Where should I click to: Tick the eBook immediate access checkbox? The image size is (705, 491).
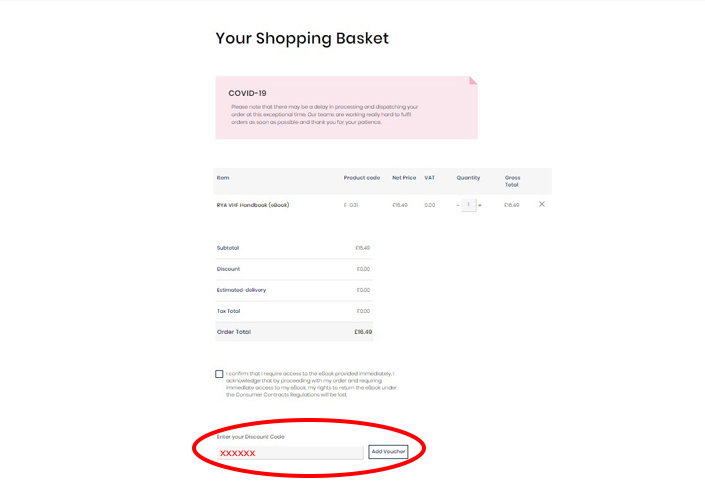click(219, 374)
